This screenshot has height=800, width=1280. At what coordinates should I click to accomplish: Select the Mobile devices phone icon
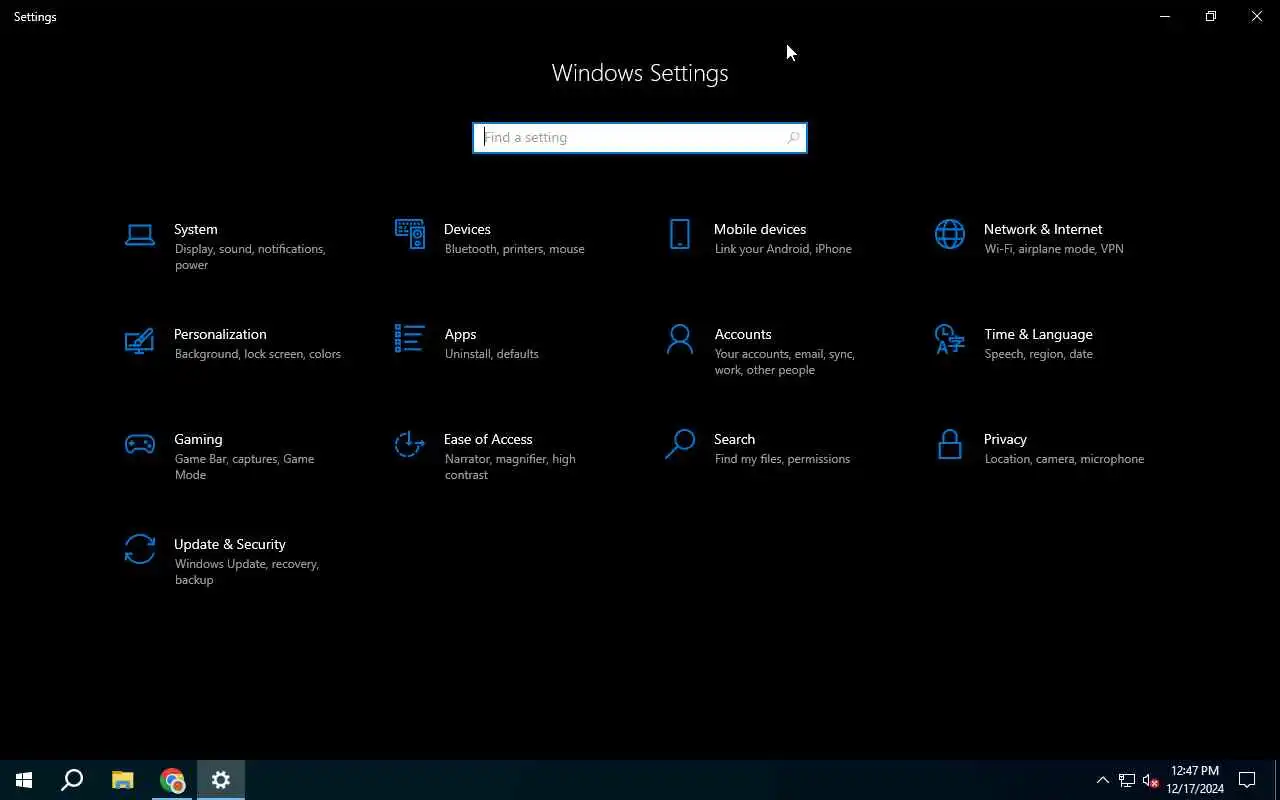[x=680, y=234]
